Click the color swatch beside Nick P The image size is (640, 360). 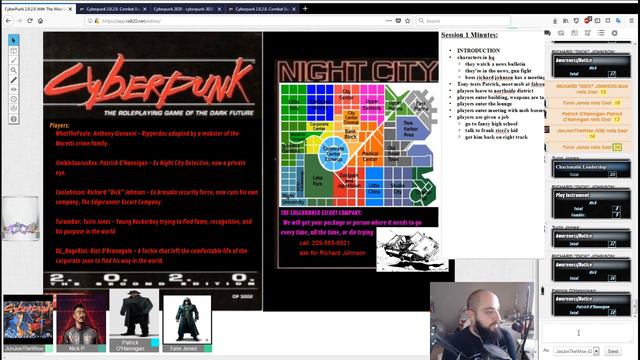tap(102, 349)
